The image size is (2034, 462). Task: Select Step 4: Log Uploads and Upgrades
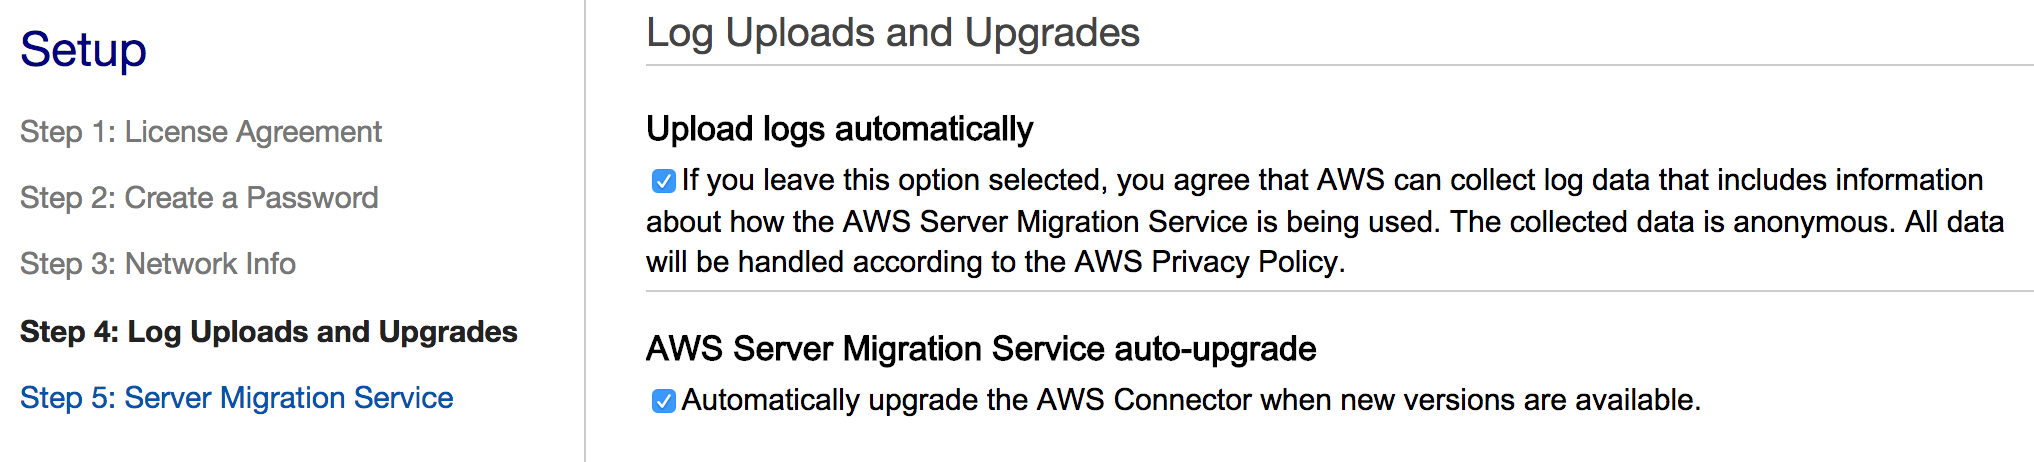click(268, 332)
